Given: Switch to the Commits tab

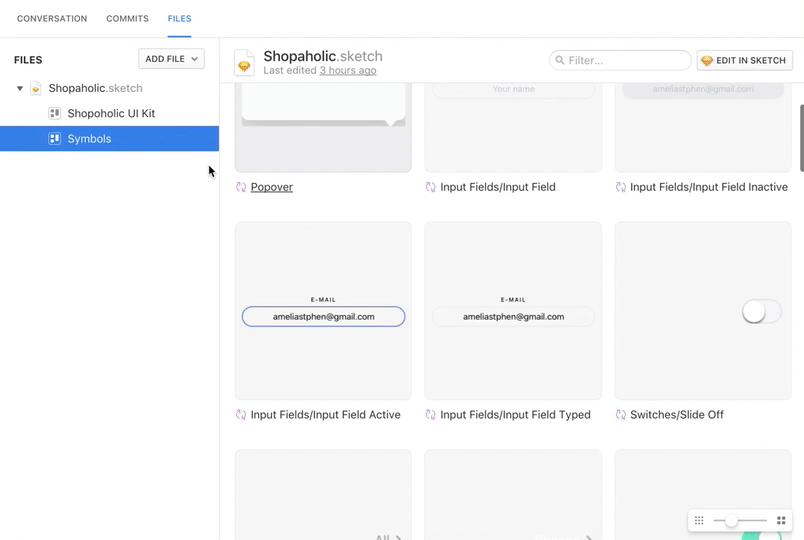Looking at the screenshot, I should point(127,18).
